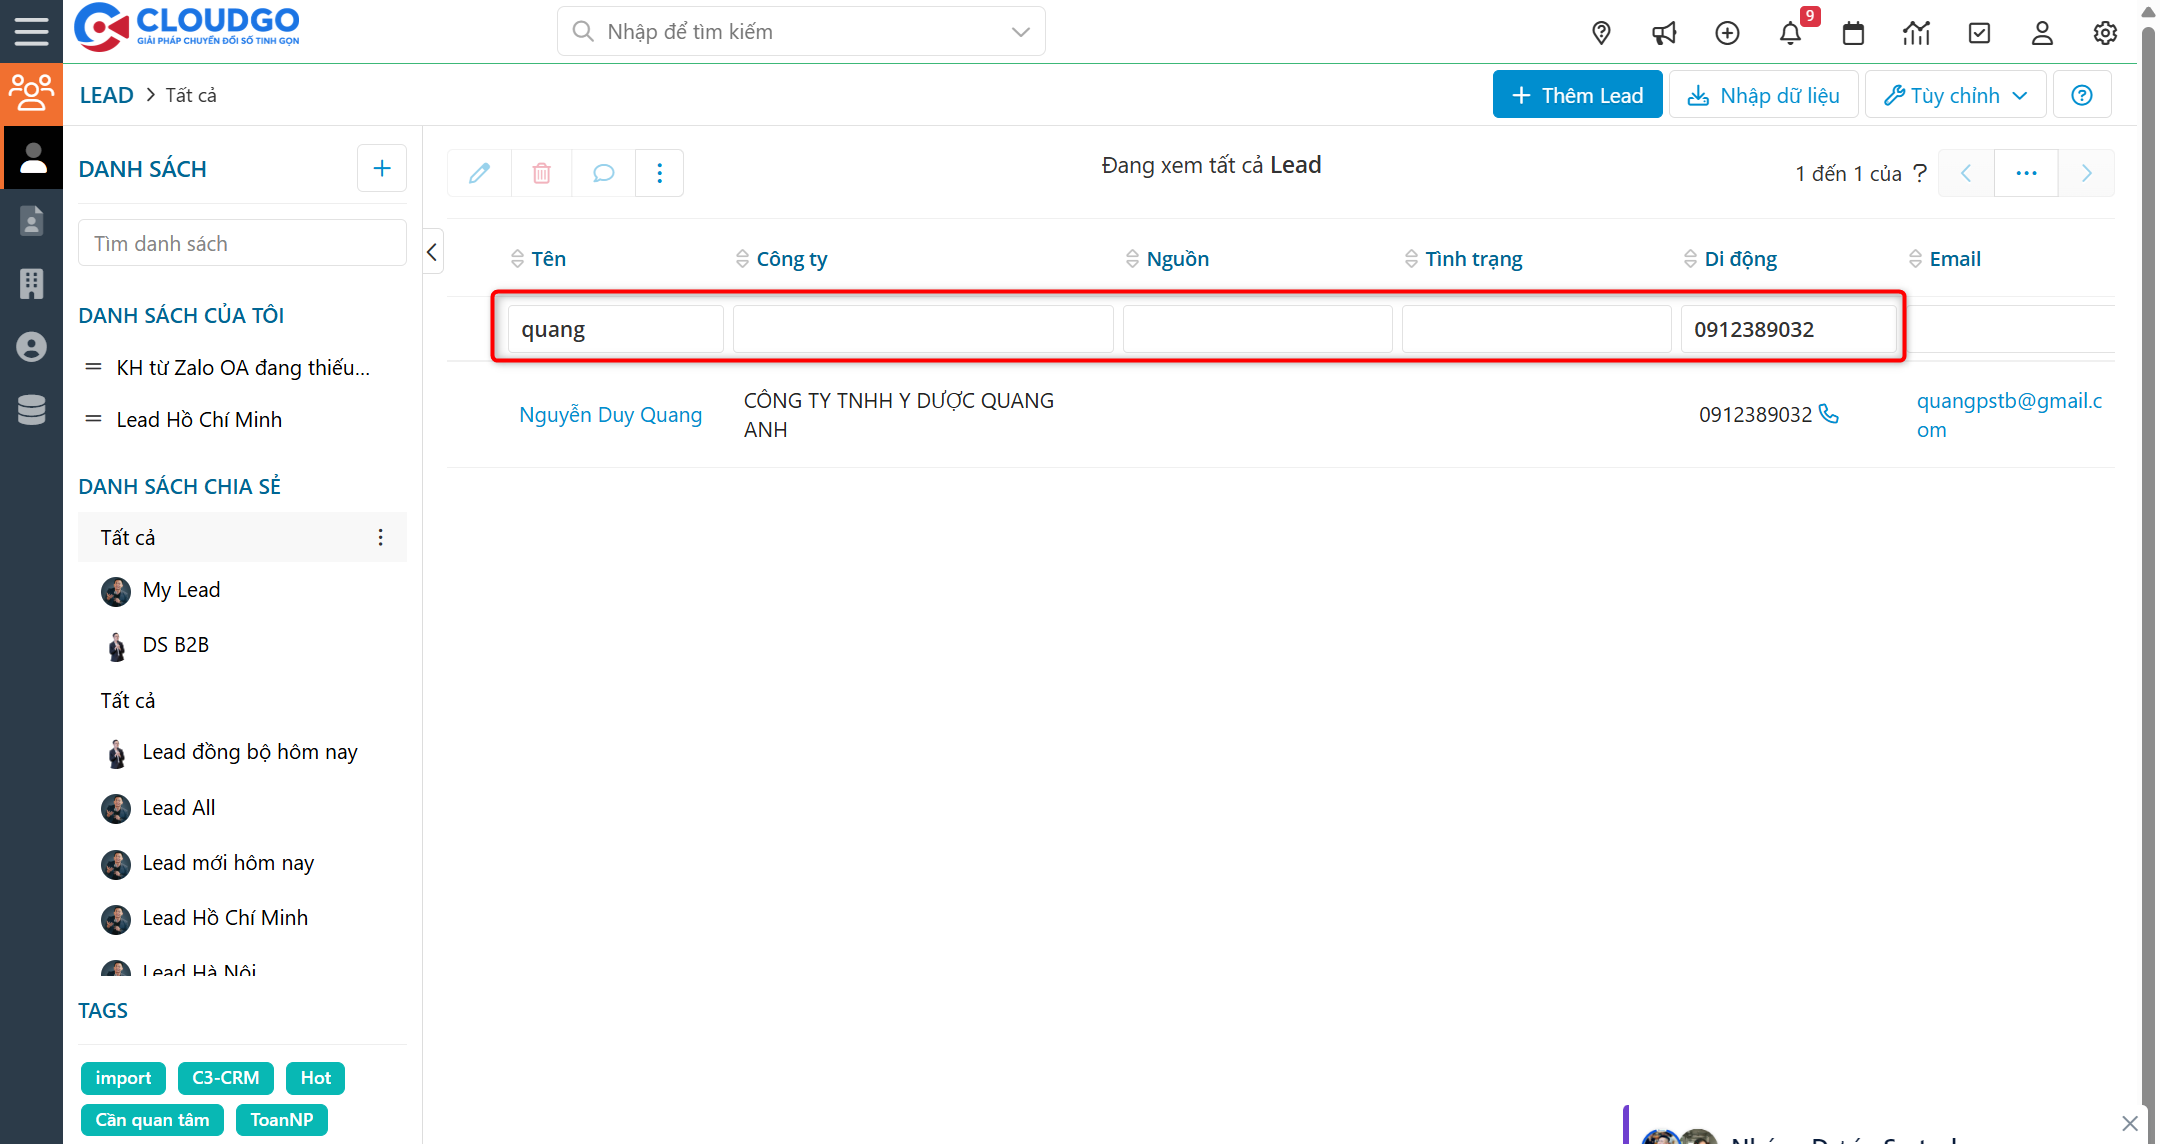Open the announcements megaphone icon
Screen dimensions: 2160x1144
click(x=1664, y=32)
